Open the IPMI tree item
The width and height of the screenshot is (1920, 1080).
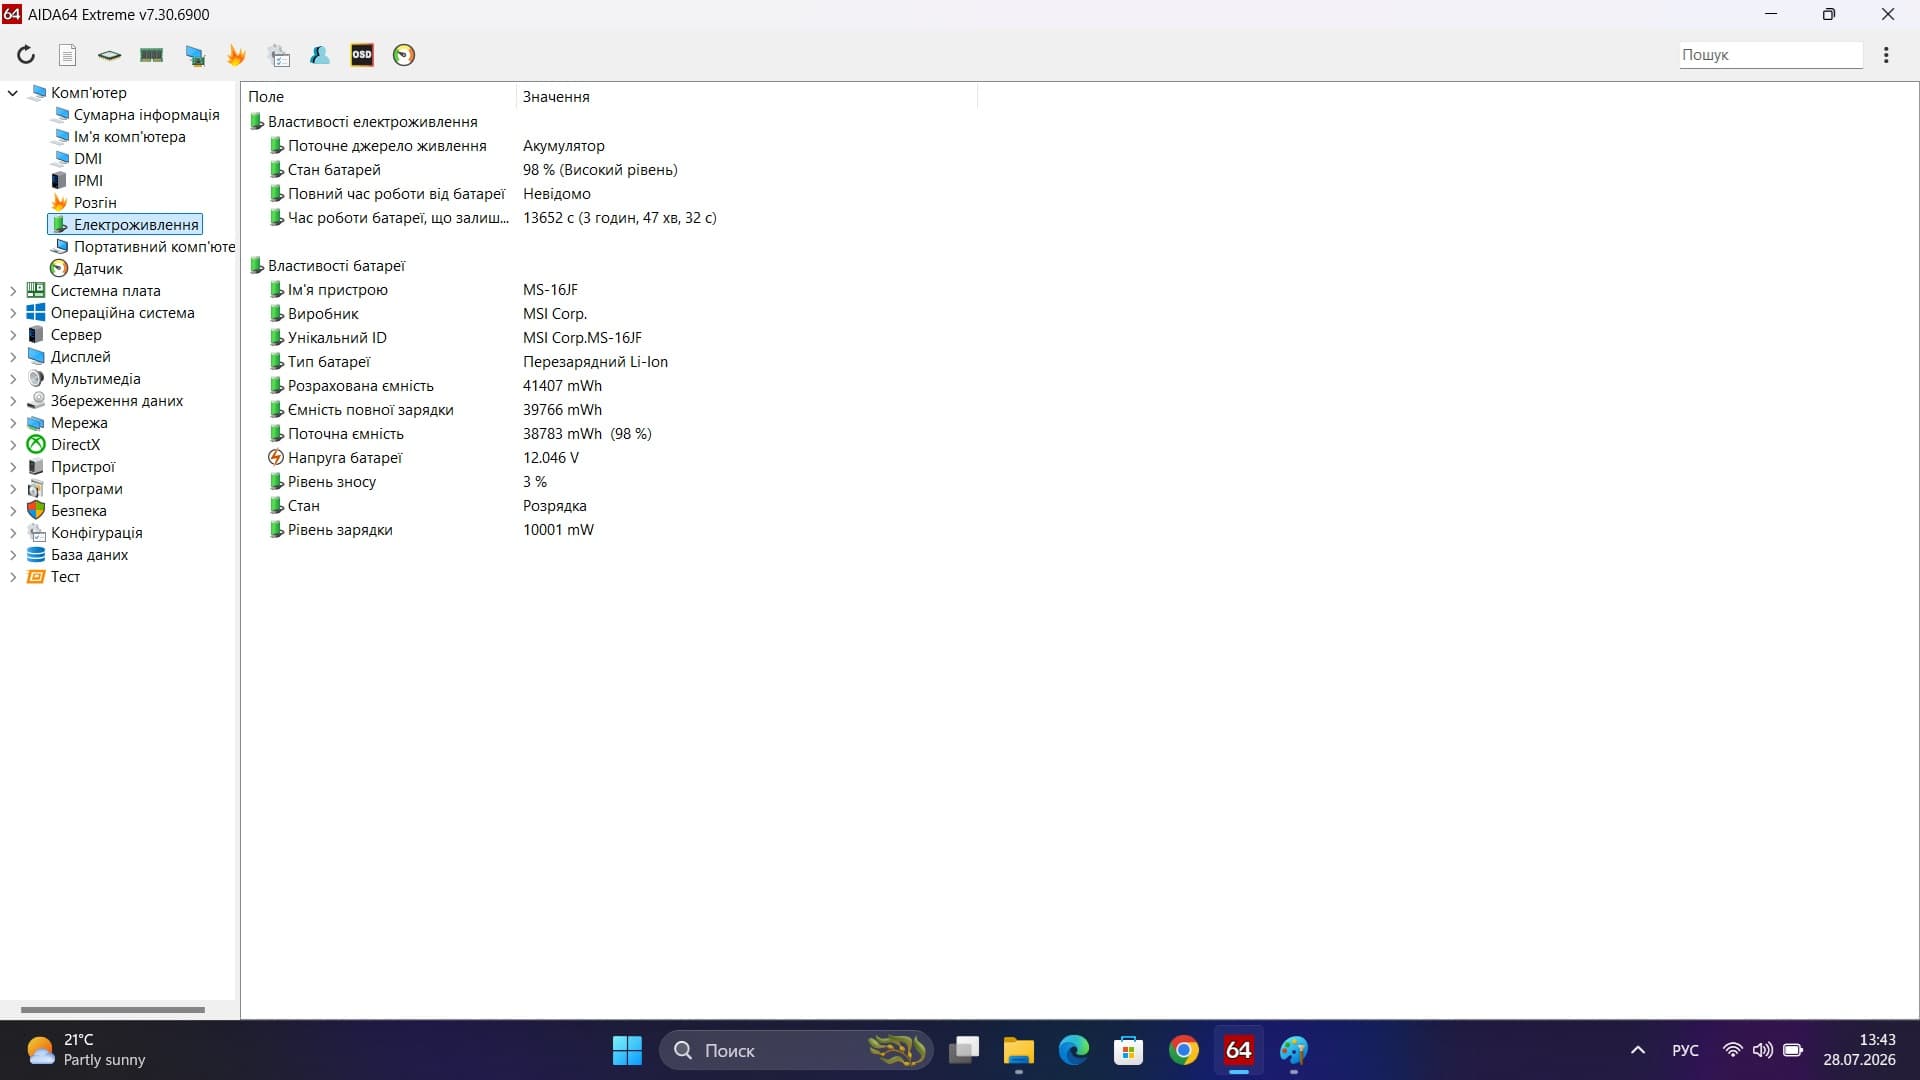(88, 181)
